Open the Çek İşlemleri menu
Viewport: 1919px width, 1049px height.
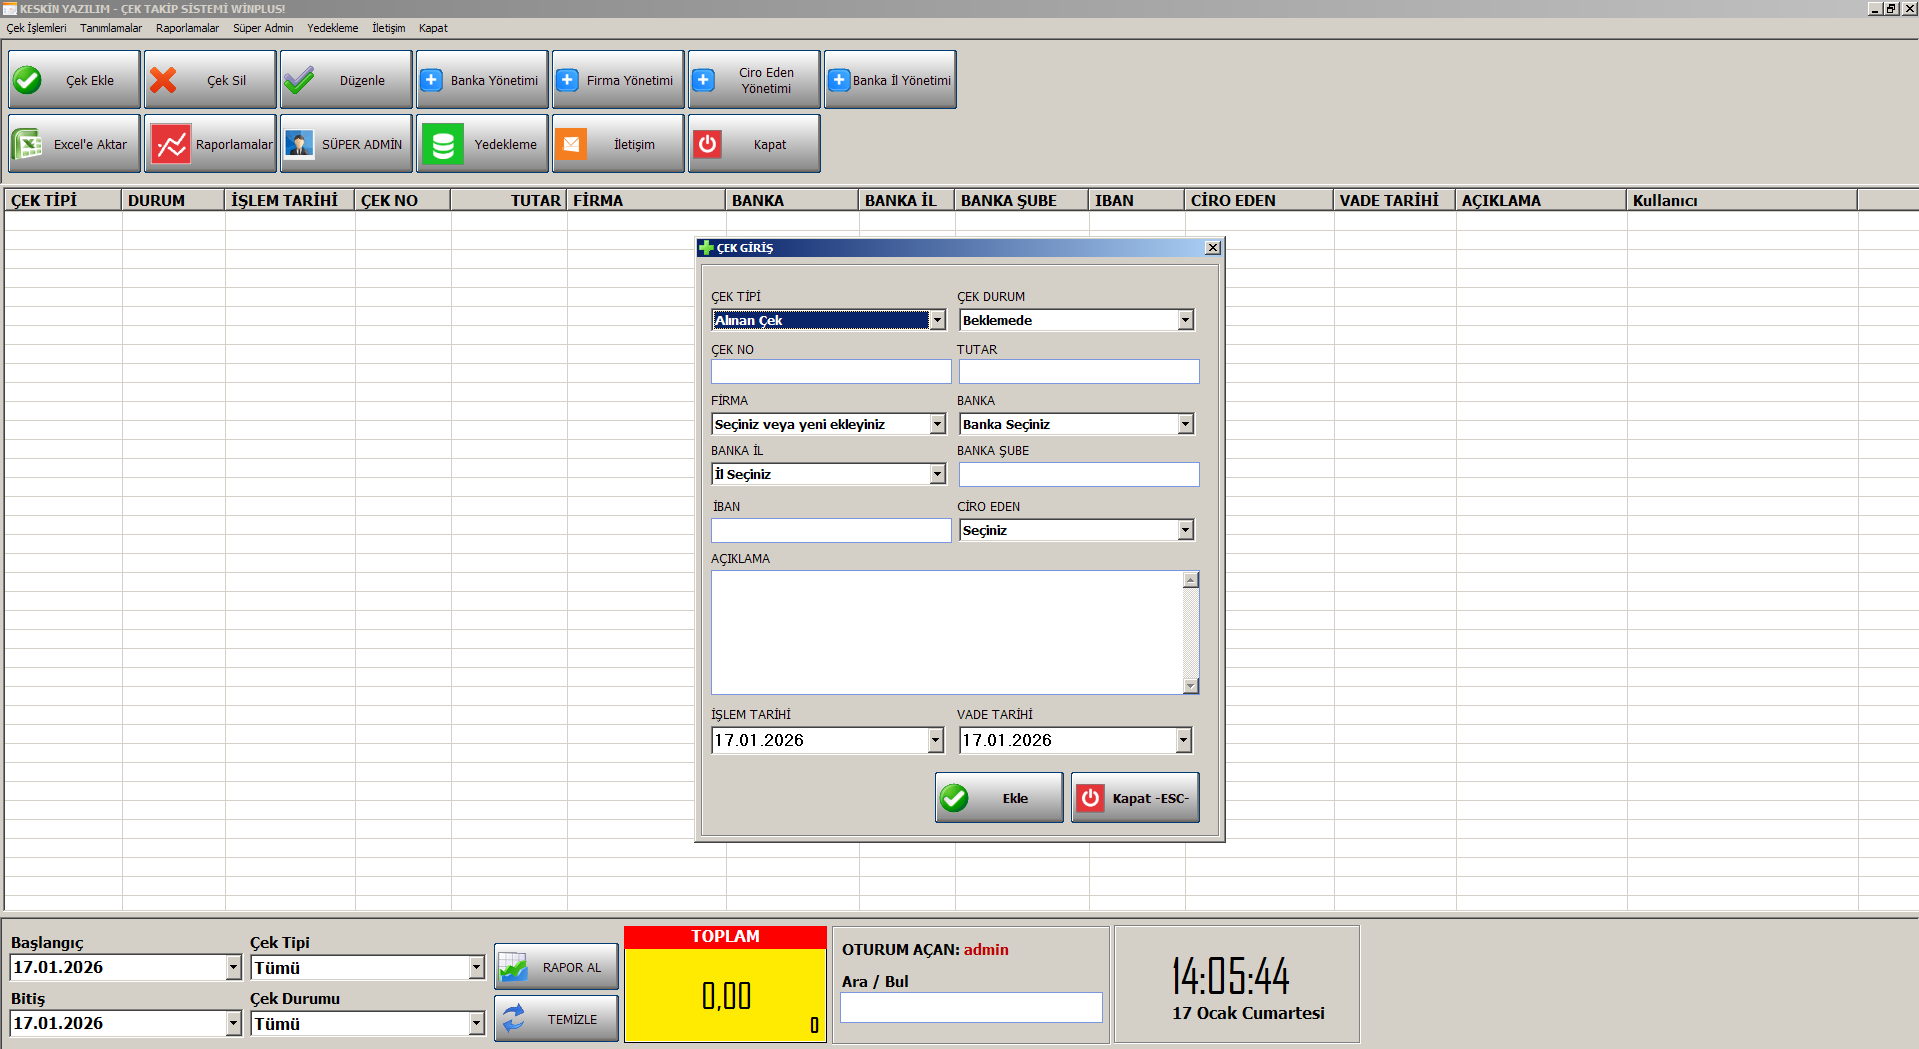click(37, 28)
